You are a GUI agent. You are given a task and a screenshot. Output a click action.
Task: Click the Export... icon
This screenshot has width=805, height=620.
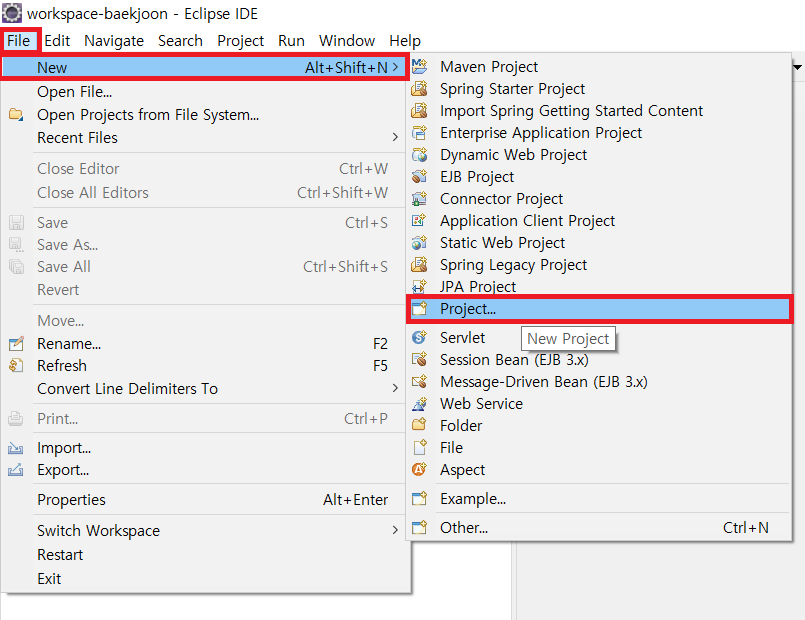15,470
